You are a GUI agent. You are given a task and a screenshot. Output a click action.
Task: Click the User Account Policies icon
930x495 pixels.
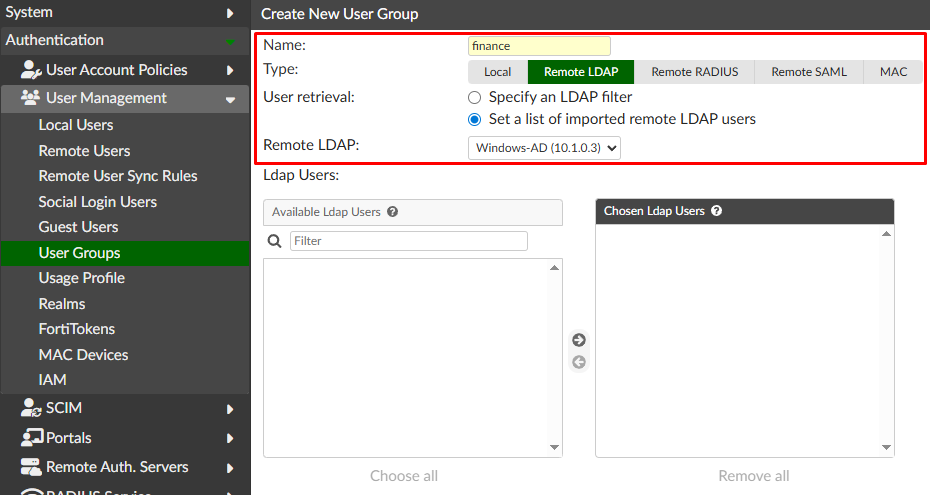click(x=31, y=70)
